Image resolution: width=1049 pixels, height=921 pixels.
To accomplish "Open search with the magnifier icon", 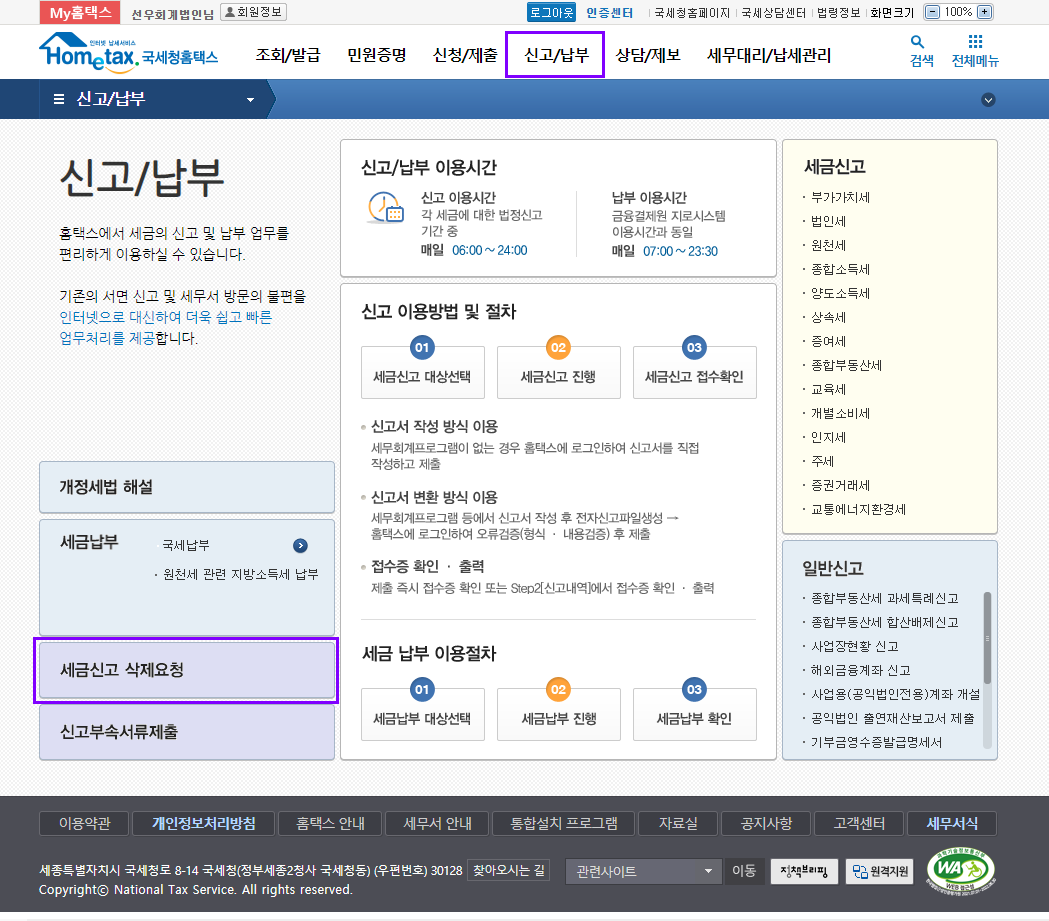I will point(918,43).
